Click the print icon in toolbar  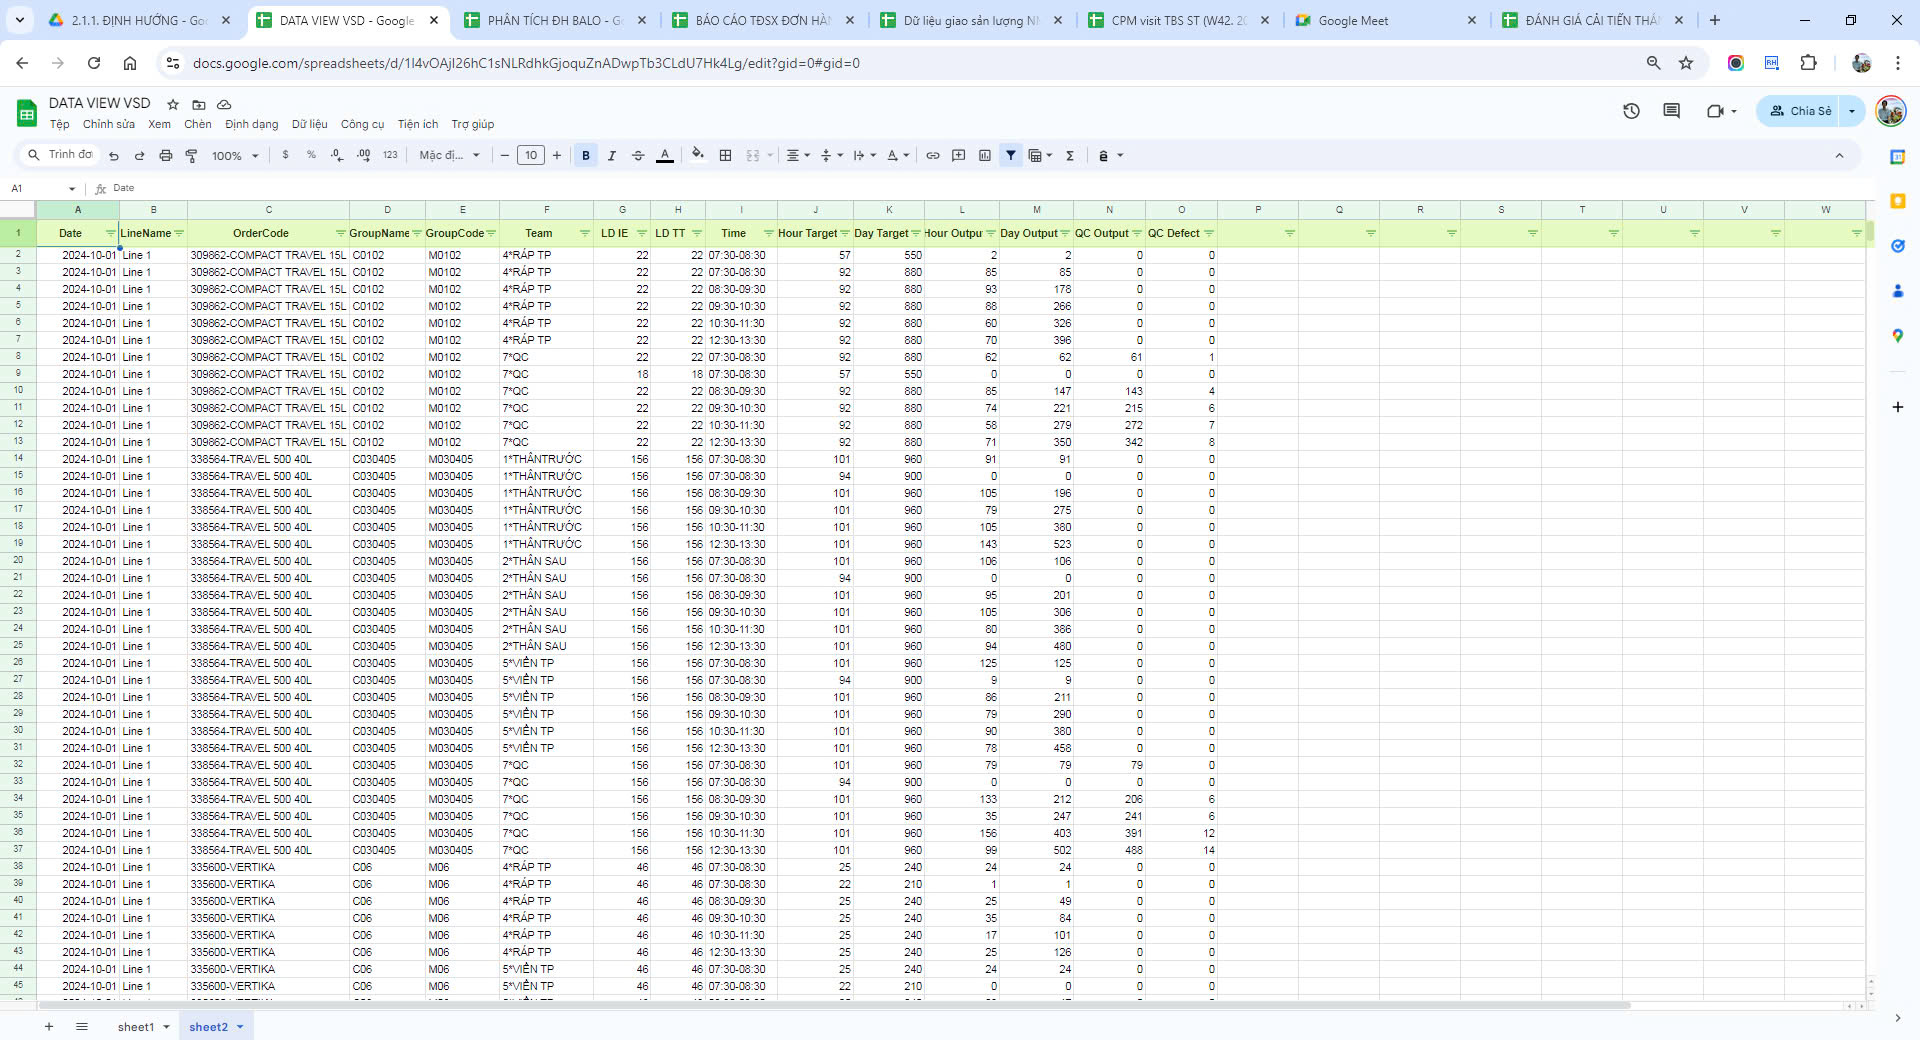tap(166, 156)
